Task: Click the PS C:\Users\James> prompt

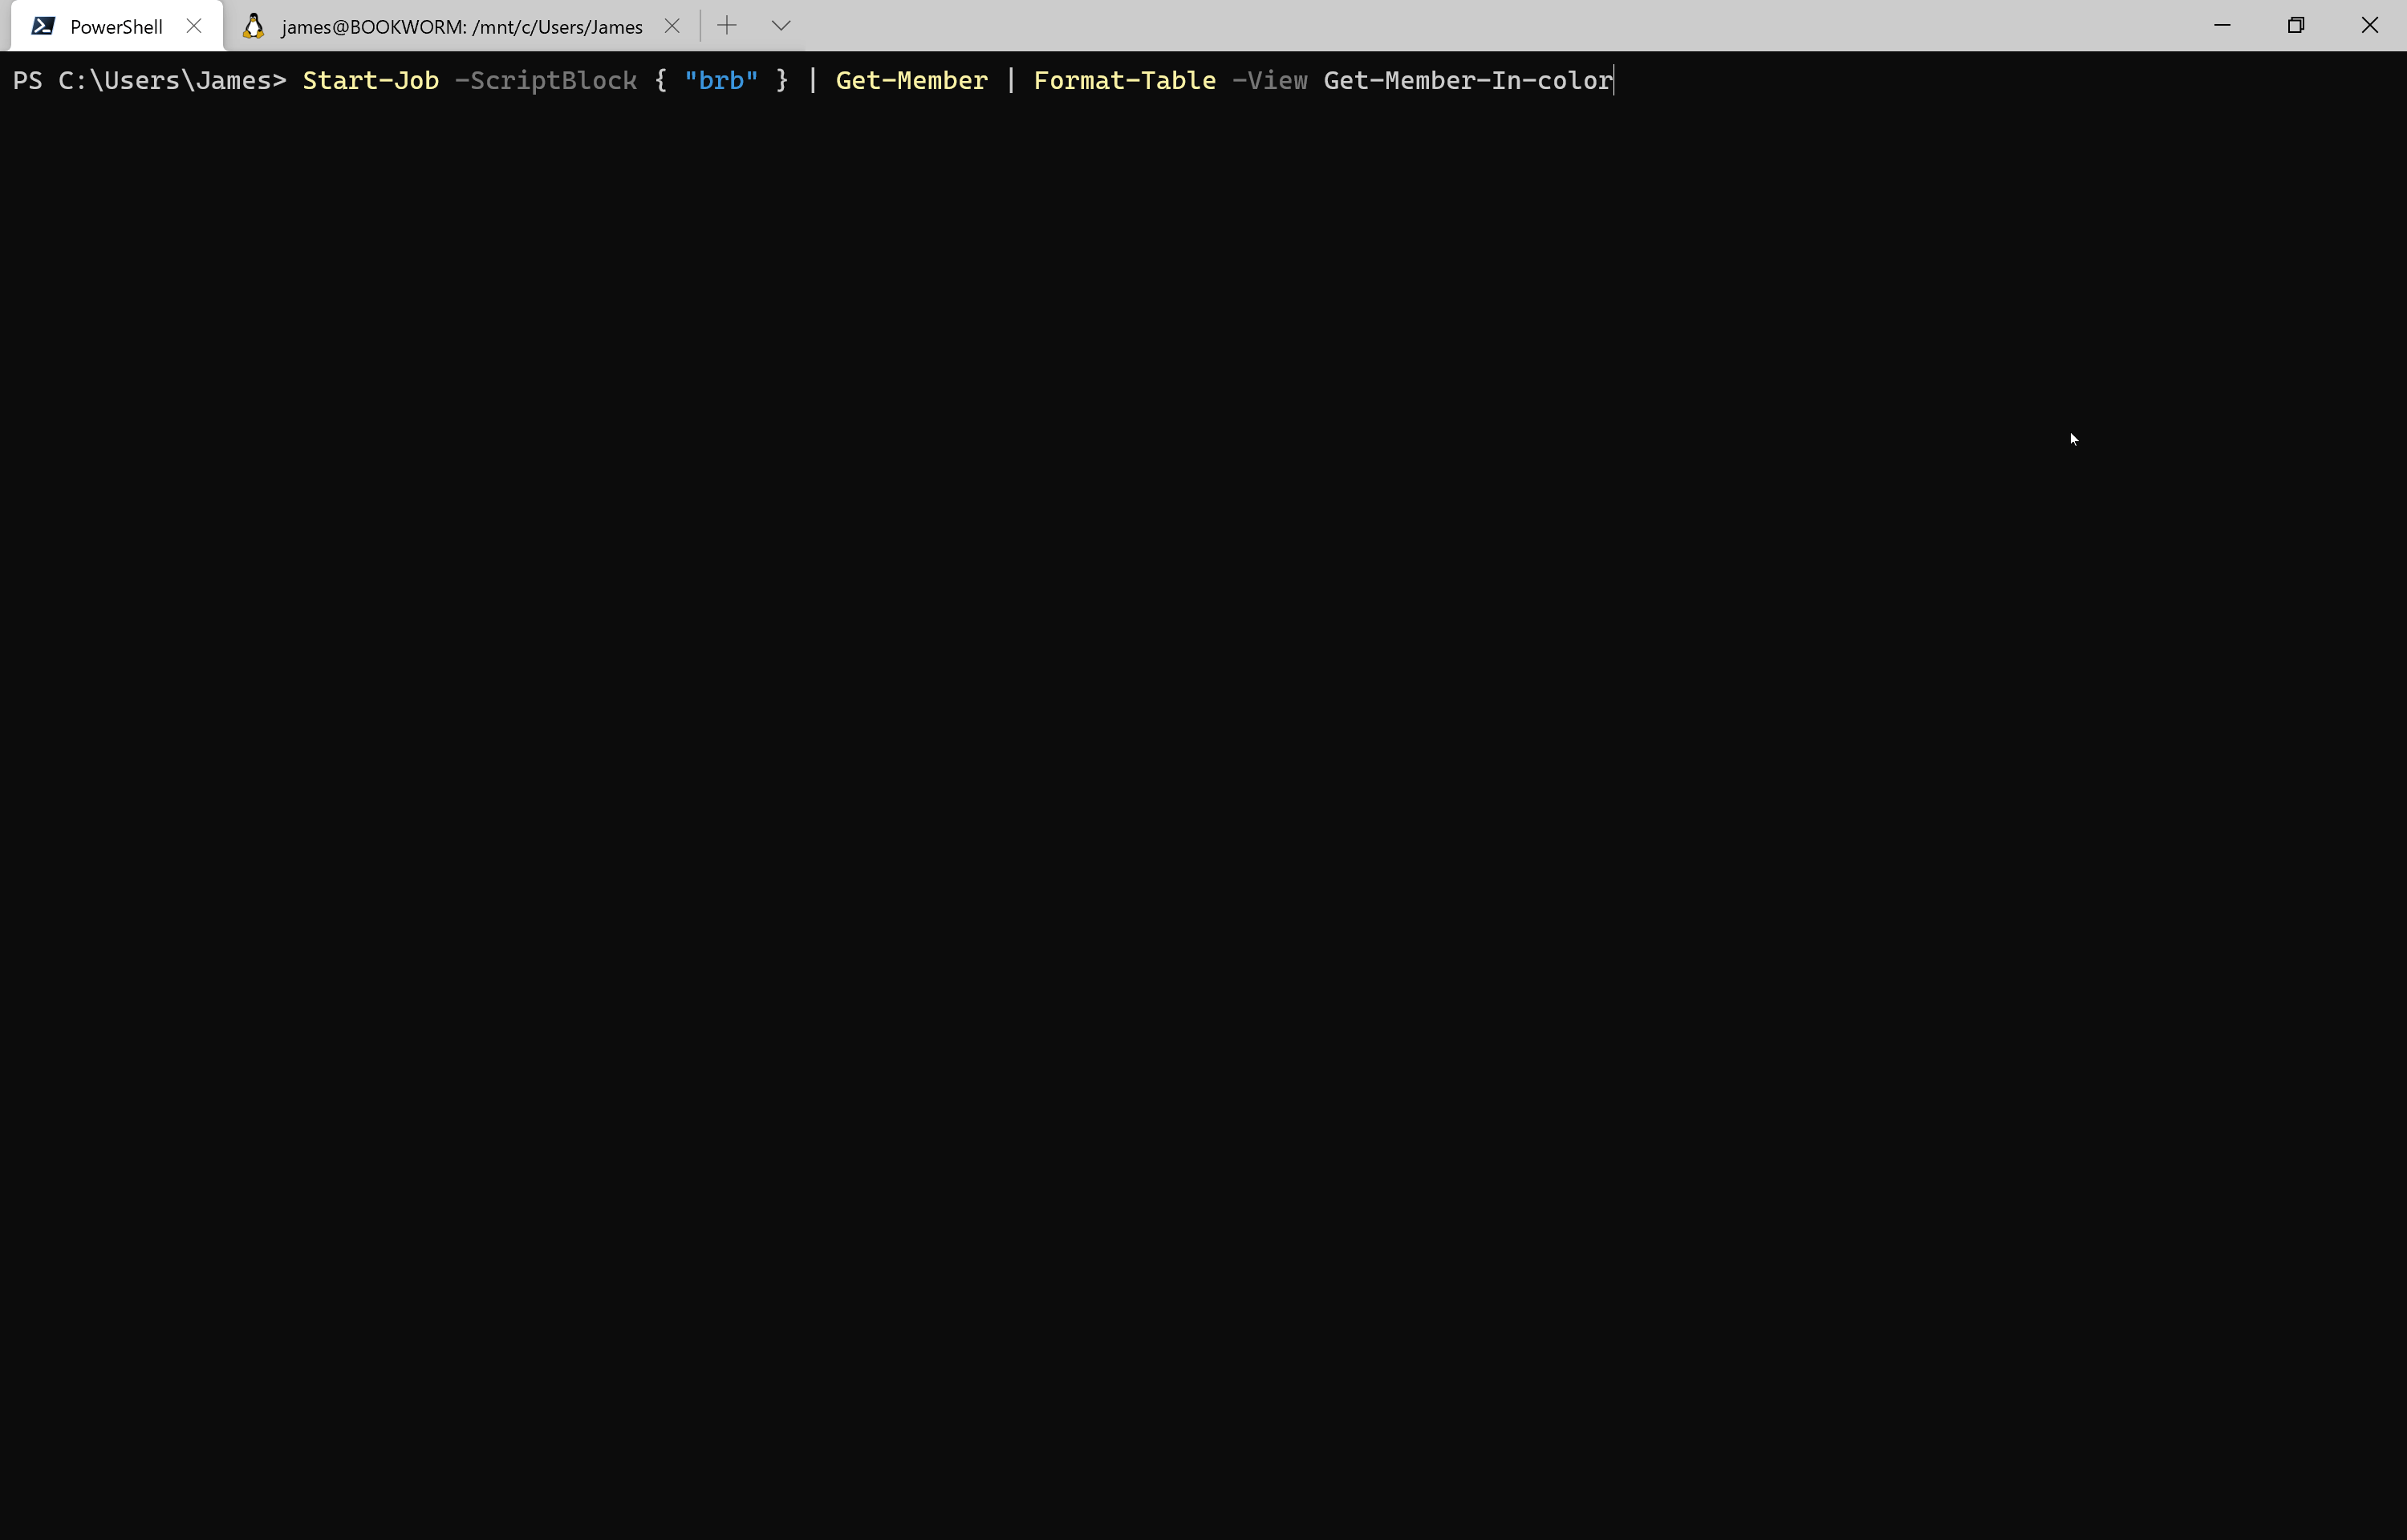Action: coord(149,80)
